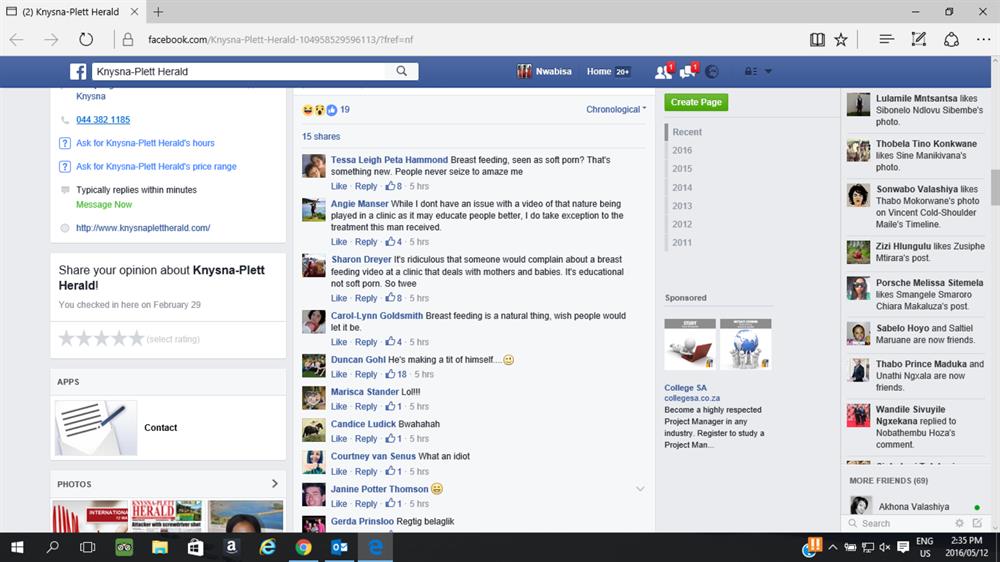Open Windows Start menu
This screenshot has height=562, width=1000.
click(17, 547)
